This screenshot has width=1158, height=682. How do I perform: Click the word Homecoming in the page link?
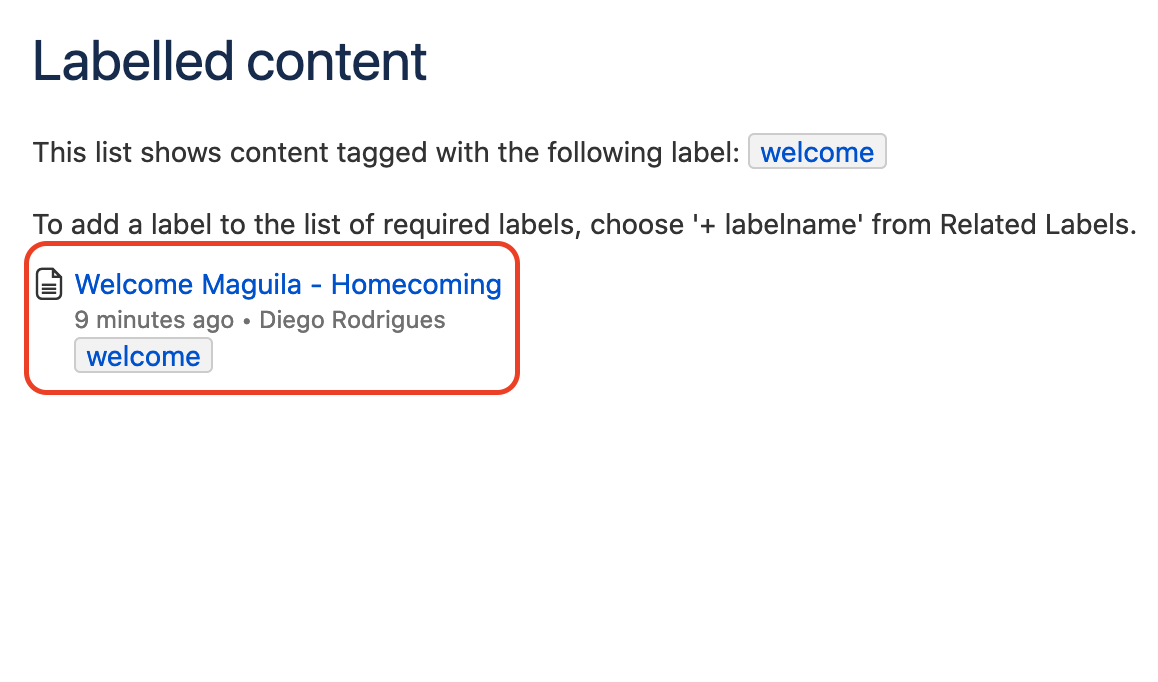[417, 284]
